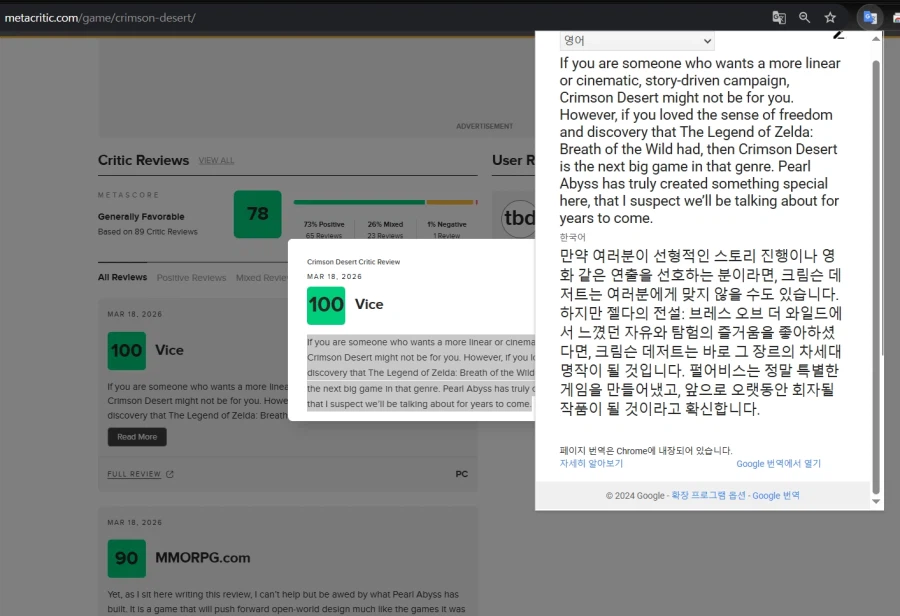The image size is (900, 616).
Task: Open the 영어 language dropdown
Action: click(637, 40)
